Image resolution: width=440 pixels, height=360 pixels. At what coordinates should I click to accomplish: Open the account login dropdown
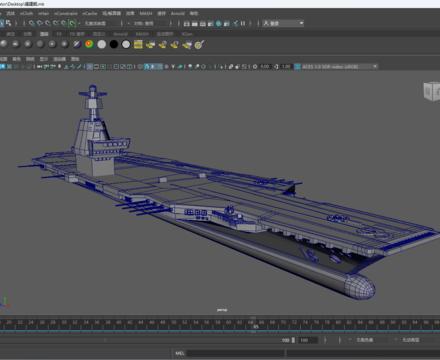pos(283,23)
